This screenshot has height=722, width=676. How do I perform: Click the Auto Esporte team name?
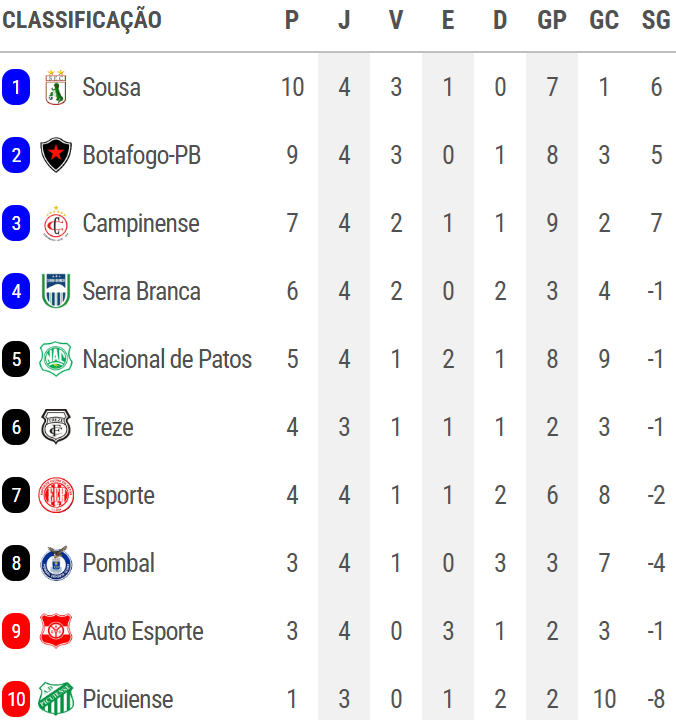click(143, 632)
